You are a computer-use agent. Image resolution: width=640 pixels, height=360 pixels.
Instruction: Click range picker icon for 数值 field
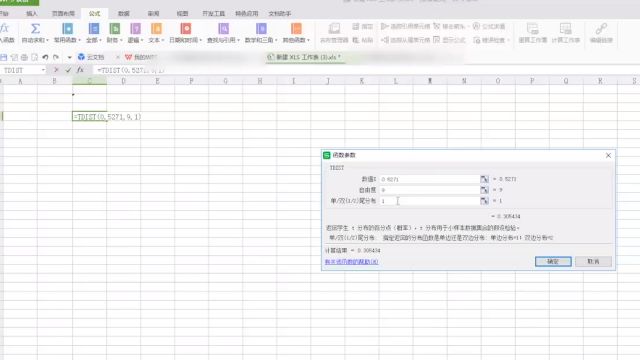tap(484, 179)
